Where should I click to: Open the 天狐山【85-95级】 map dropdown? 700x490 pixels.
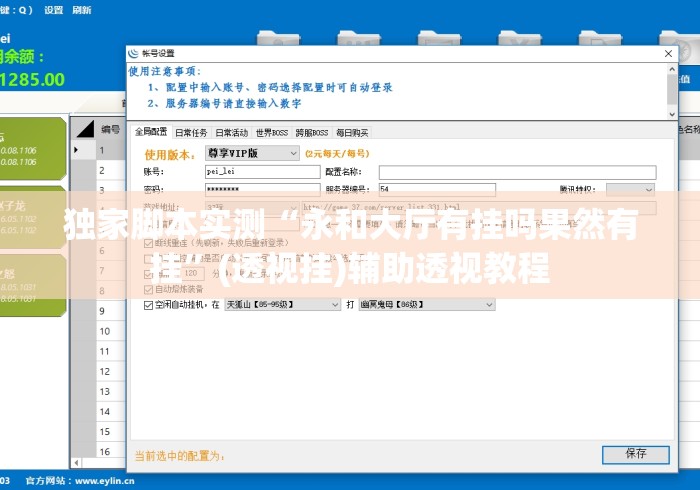click(x=283, y=304)
